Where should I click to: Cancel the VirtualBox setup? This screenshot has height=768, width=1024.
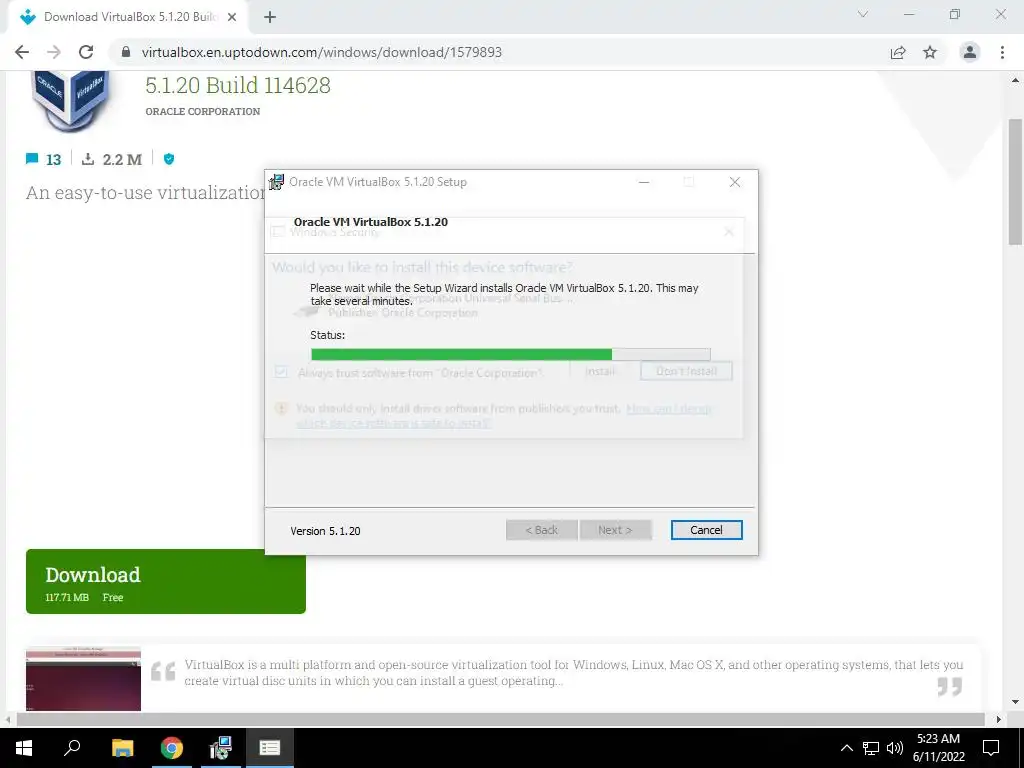pyautogui.click(x=706, y=530)
